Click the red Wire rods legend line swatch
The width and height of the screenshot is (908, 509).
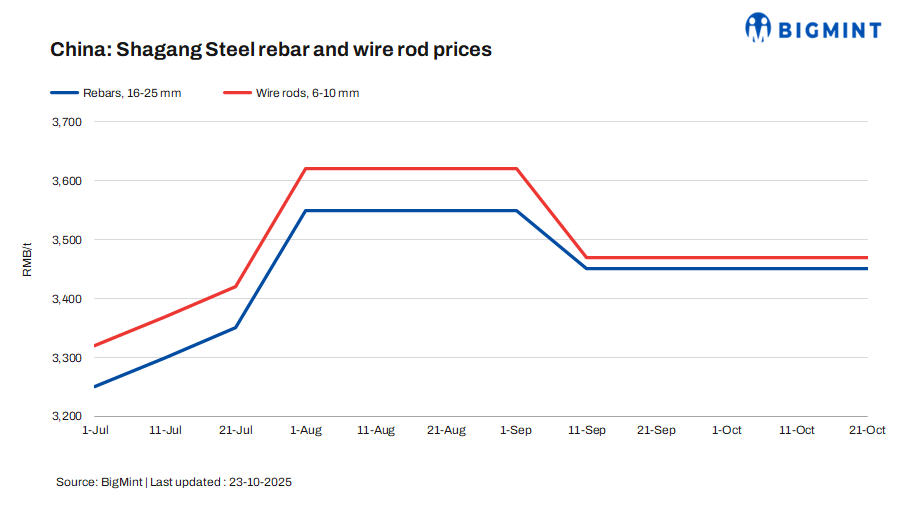point(236,93)
